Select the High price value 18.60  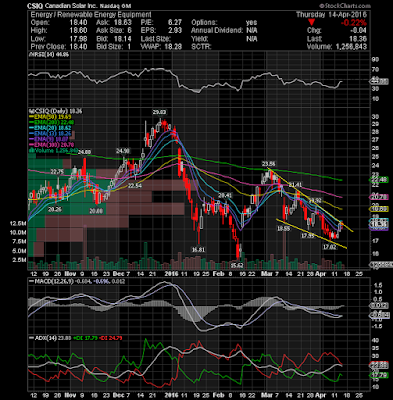click(x=79, y=31)
